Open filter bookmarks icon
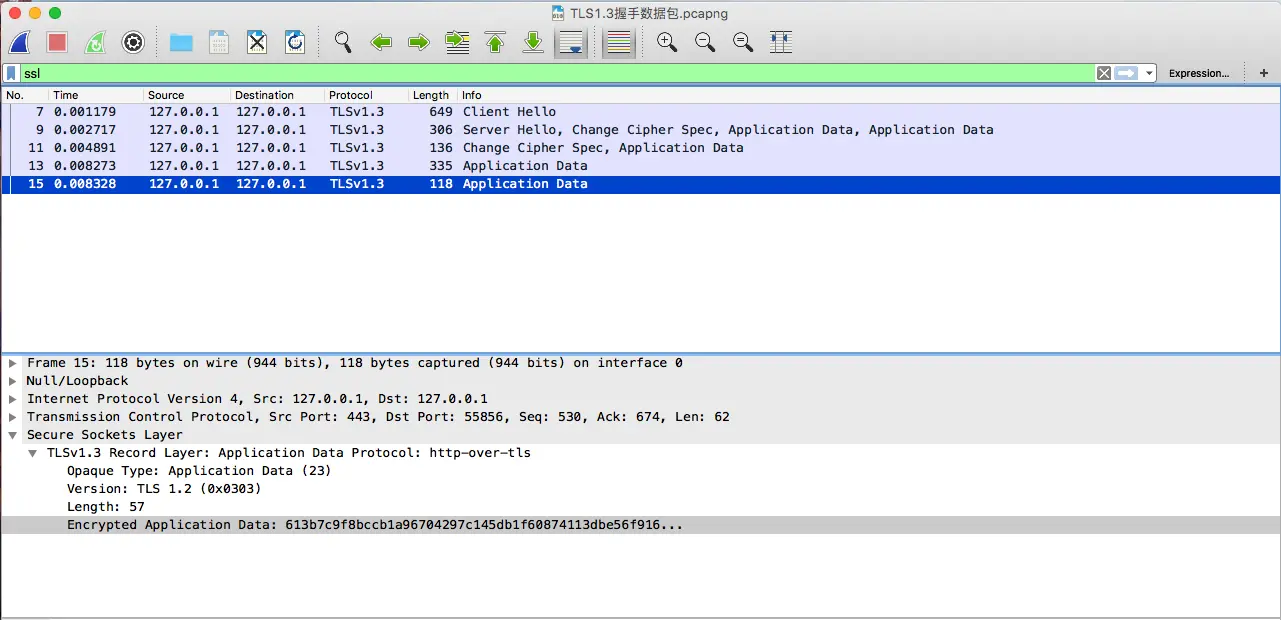Viewport: 1281px width, 620px height. coord(11,73)
